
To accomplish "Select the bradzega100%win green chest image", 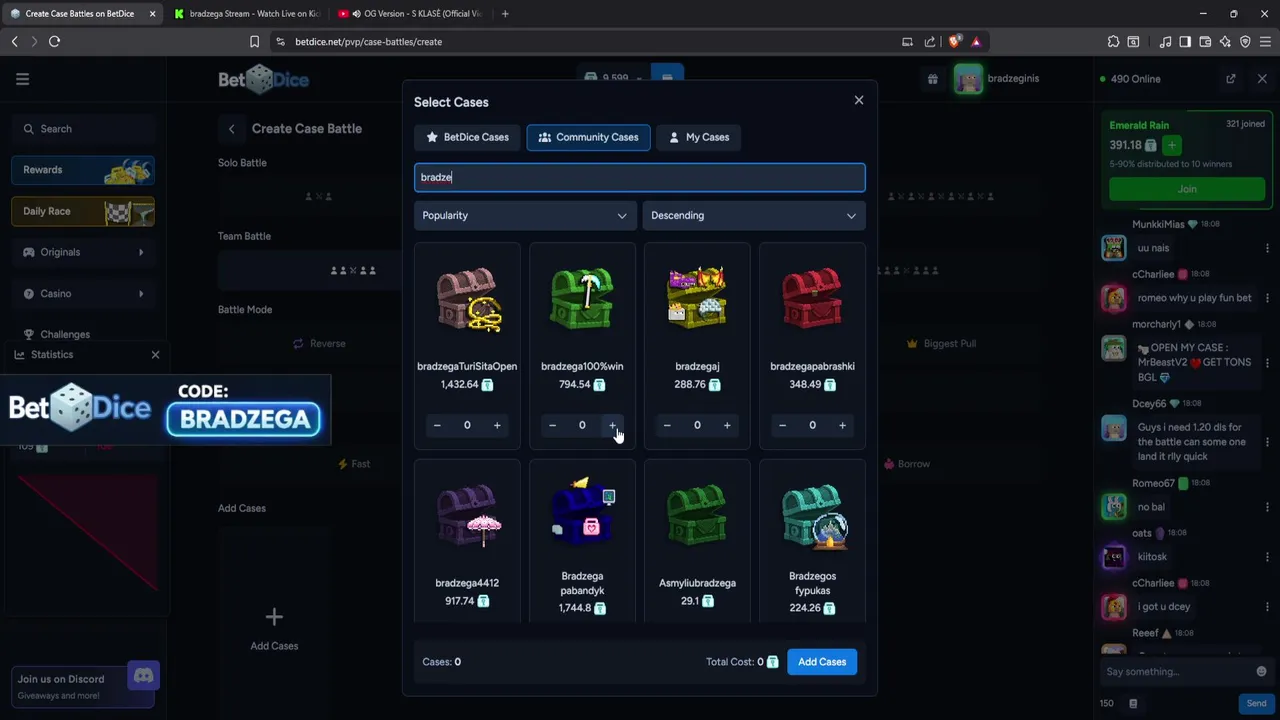I will point(582,299).
